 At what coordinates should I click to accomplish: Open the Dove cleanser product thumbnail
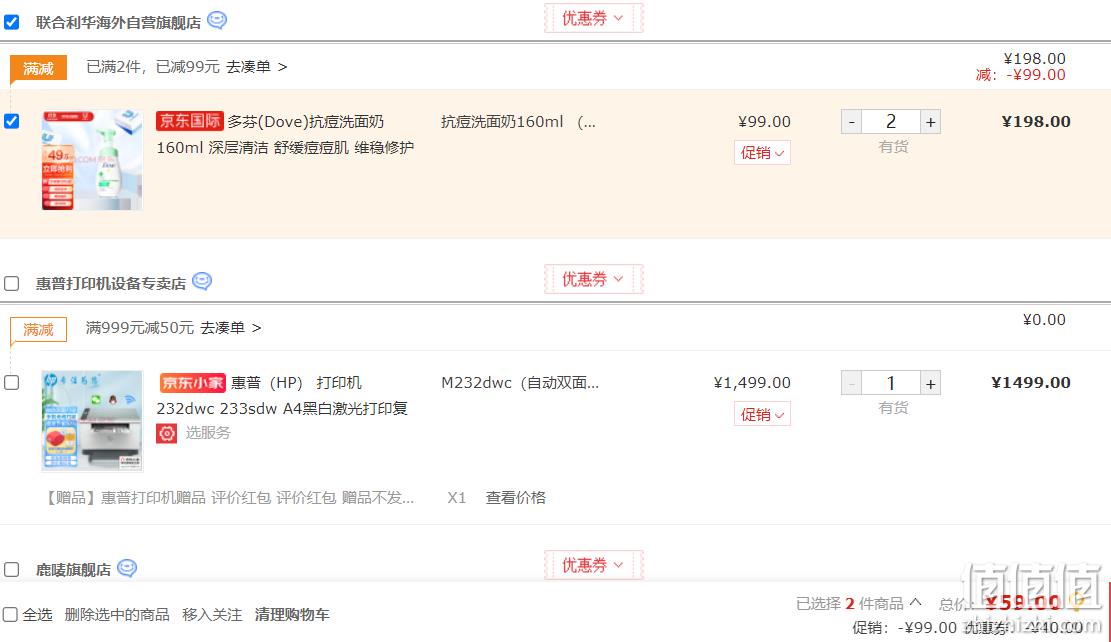coord(92,160)
